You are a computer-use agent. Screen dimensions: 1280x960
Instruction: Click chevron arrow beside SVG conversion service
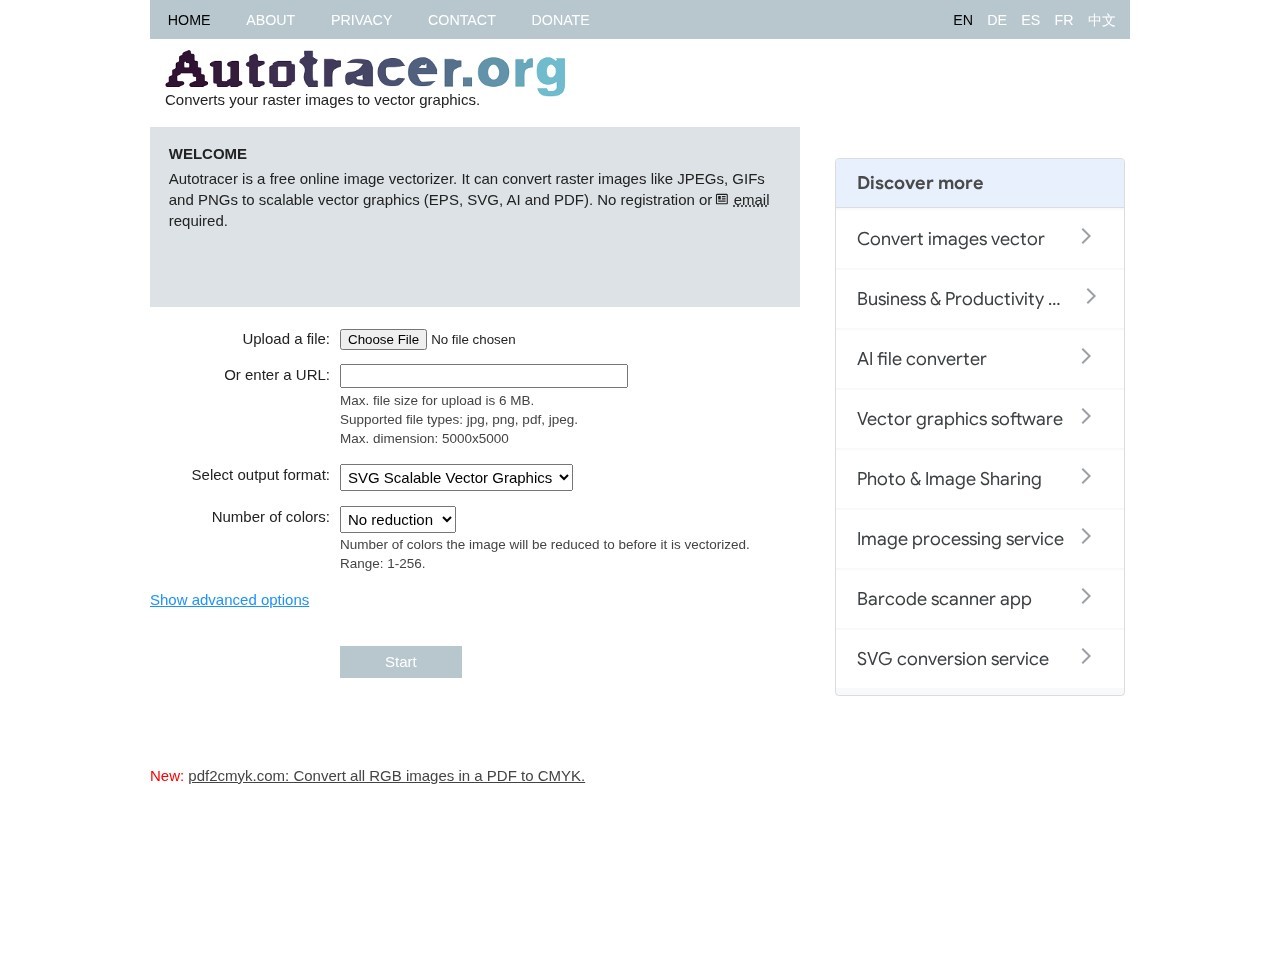click(1086, 656)
